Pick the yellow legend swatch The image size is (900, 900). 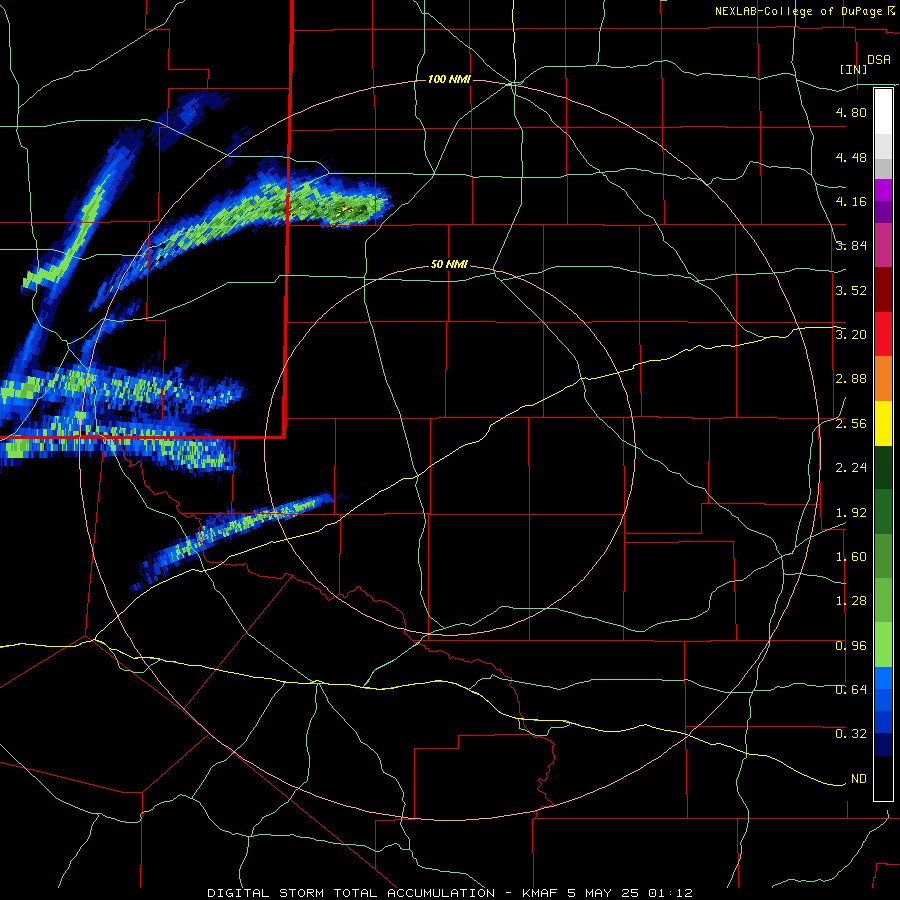883,423
